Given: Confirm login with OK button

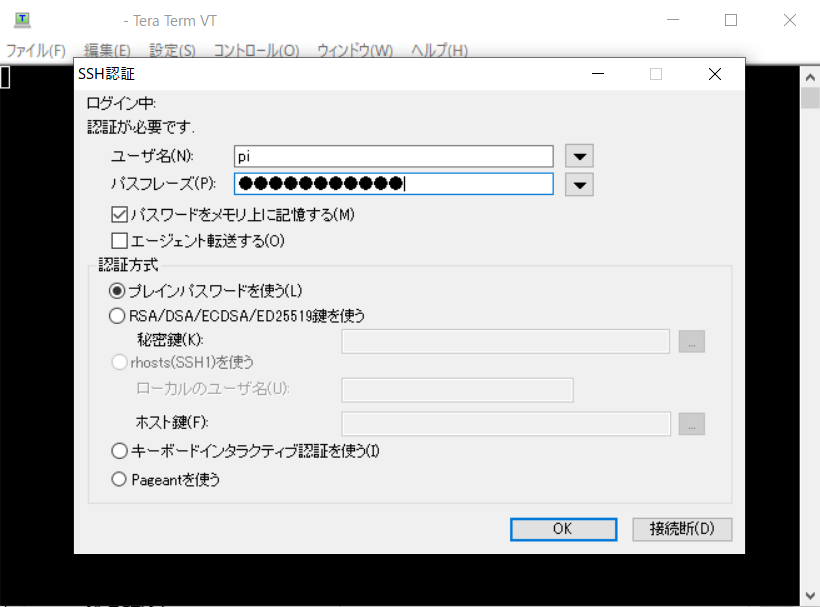Looking at the screenshot, I should (563, 529).
